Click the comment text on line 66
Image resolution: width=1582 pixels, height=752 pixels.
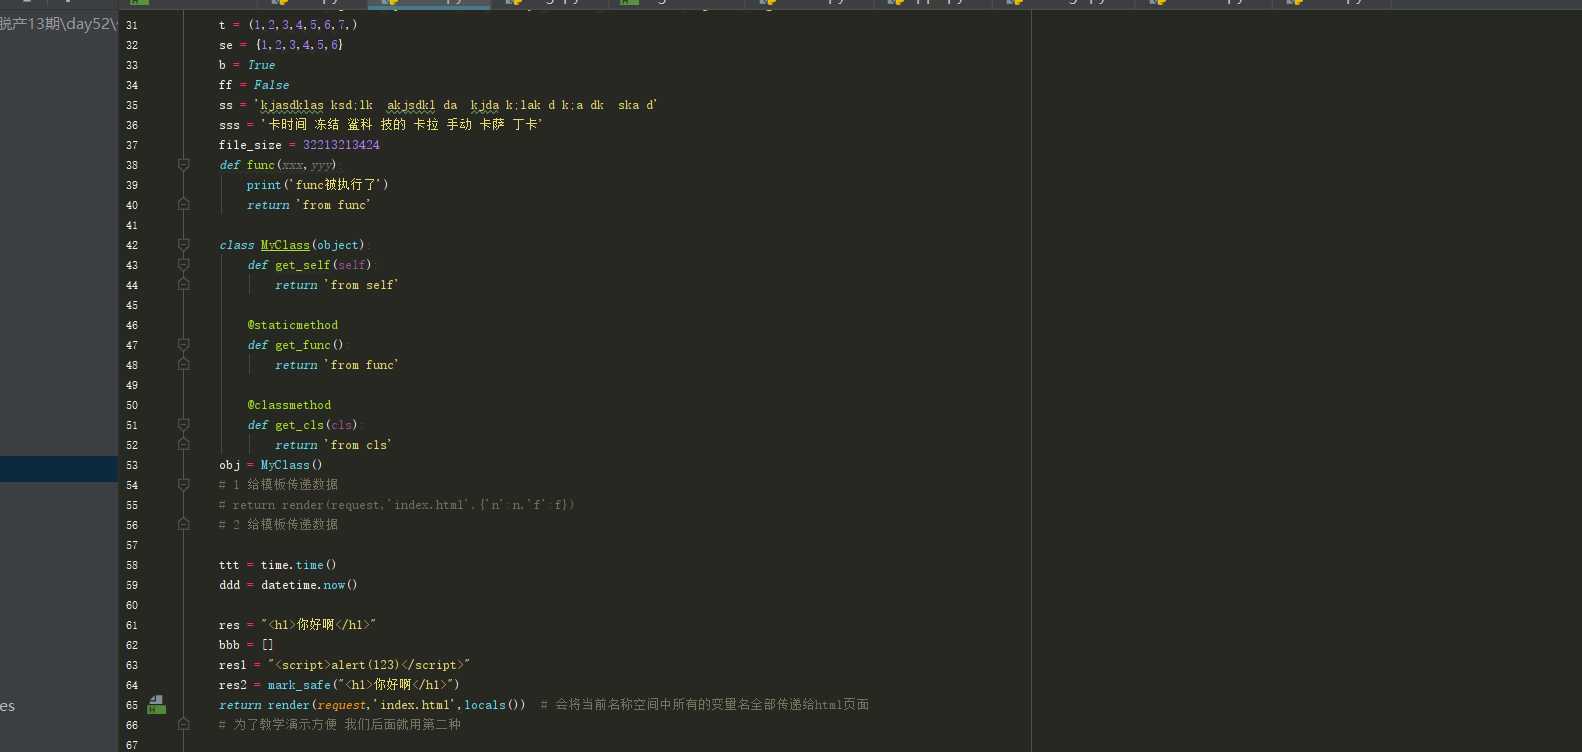point(340,725)
